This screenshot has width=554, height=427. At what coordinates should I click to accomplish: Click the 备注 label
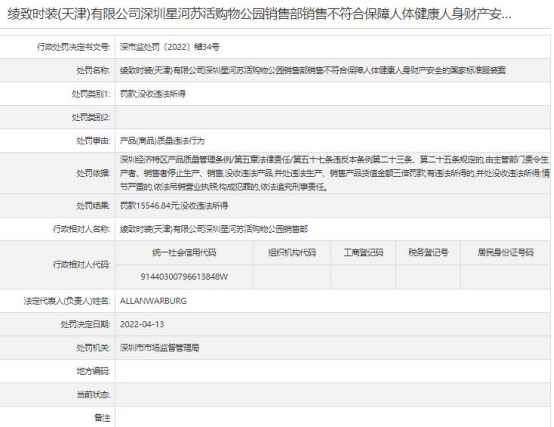[102, 418]
